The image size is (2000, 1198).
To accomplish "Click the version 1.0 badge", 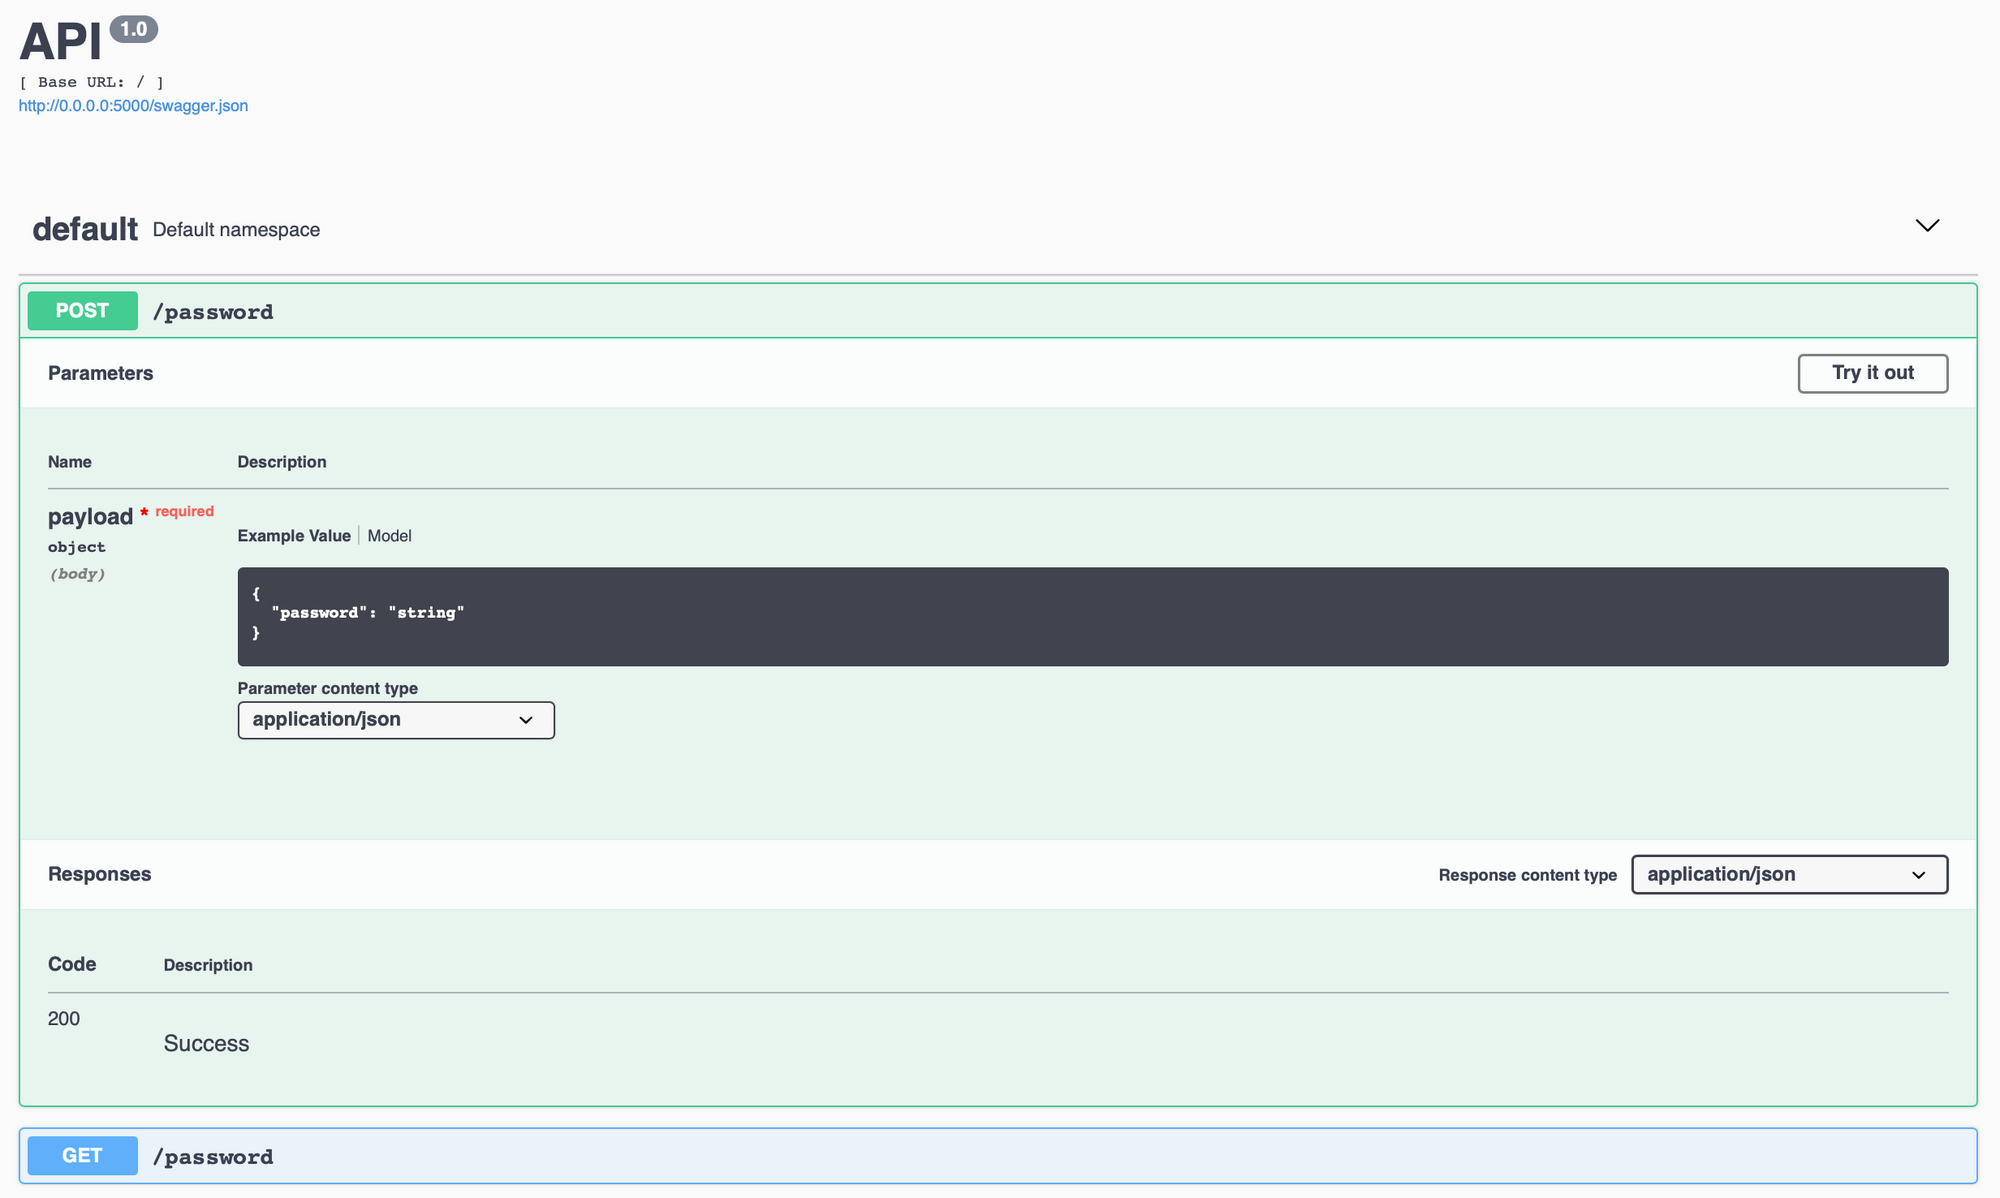I will pos(134,29).
